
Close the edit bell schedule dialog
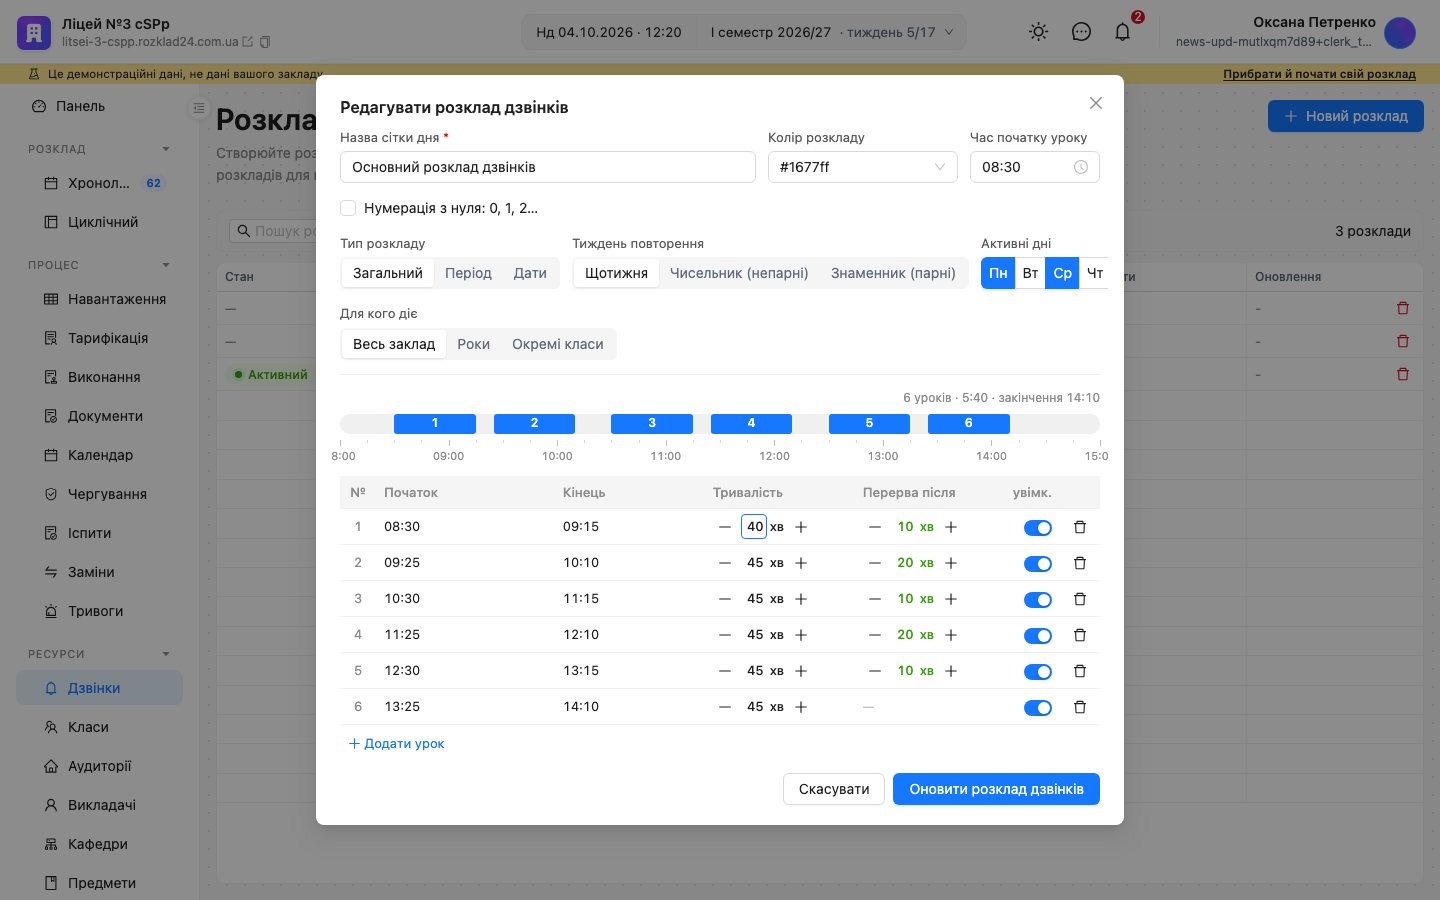coord(1096,103)
